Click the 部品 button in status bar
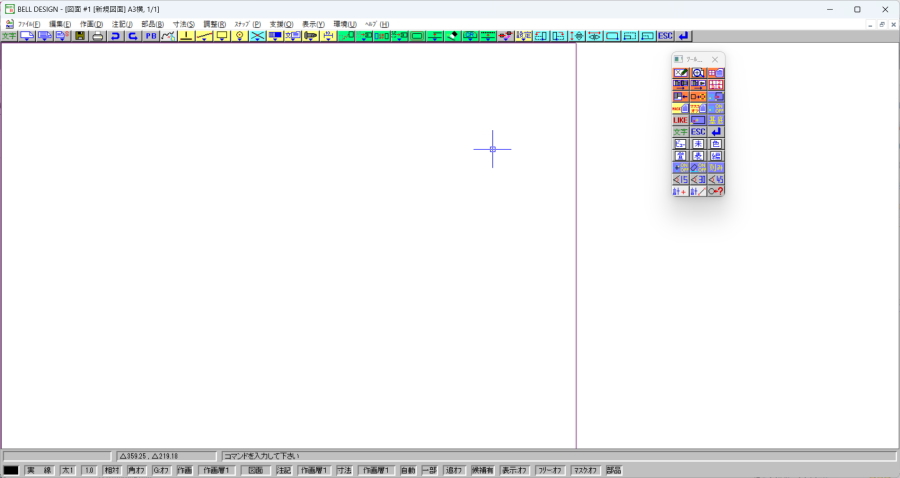 point(613,470)
